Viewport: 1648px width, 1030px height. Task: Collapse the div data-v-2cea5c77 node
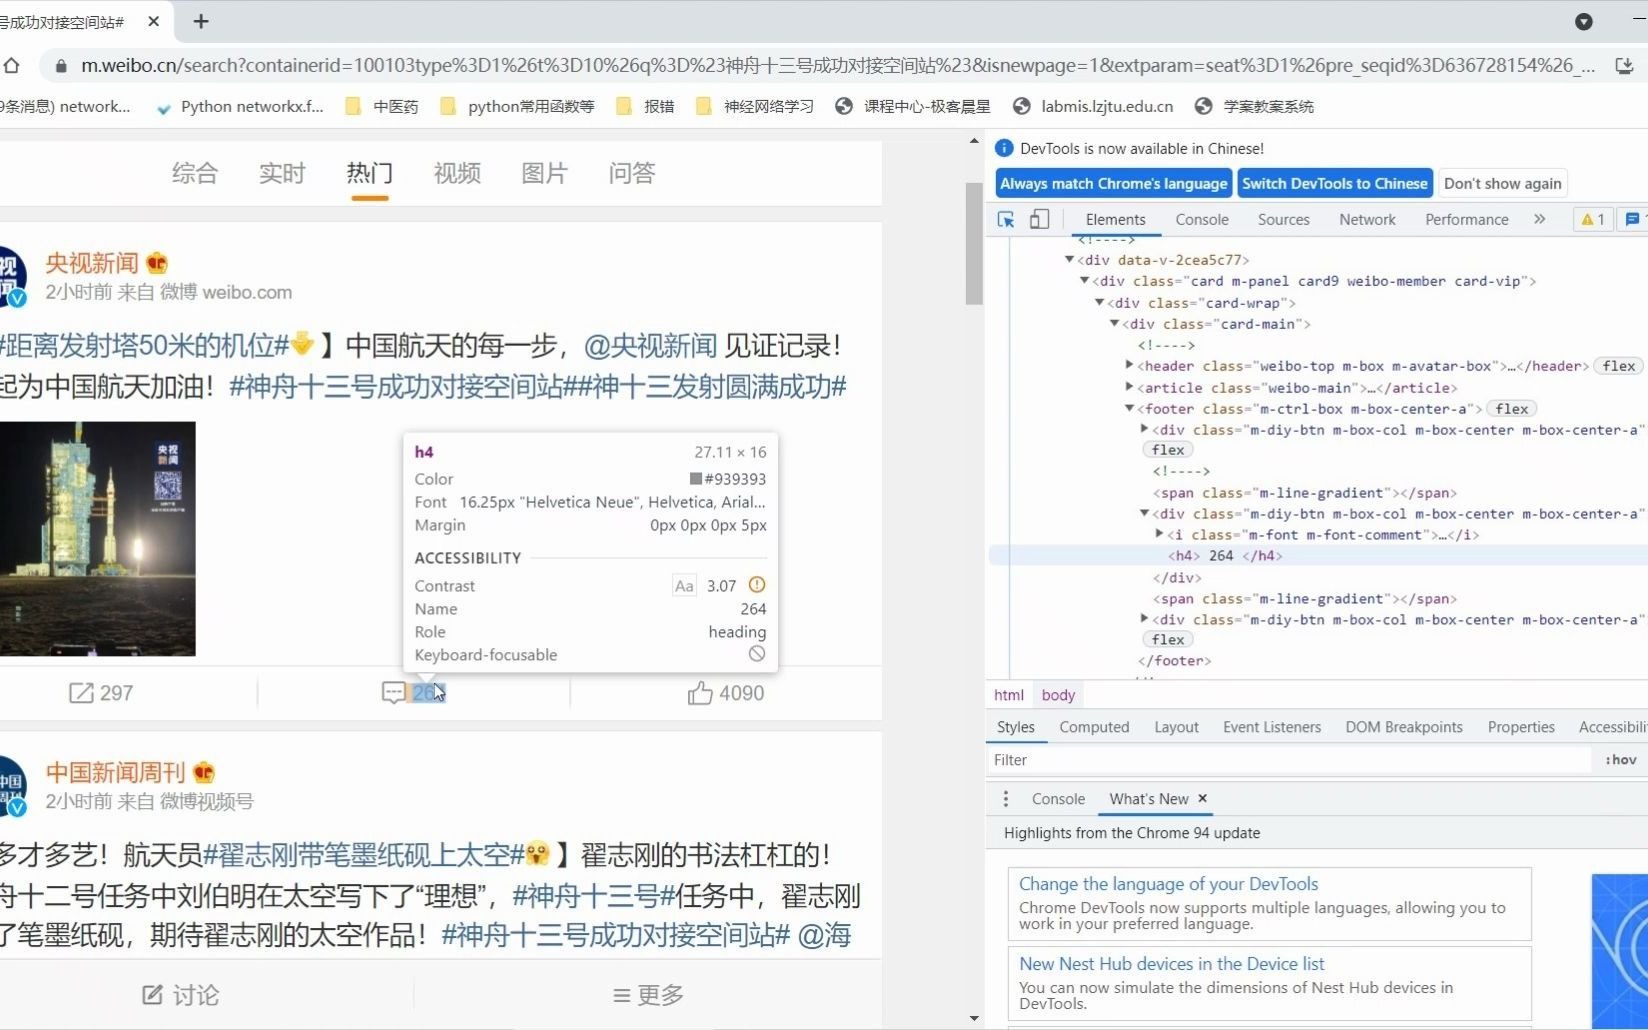[x=1069, y=260]
